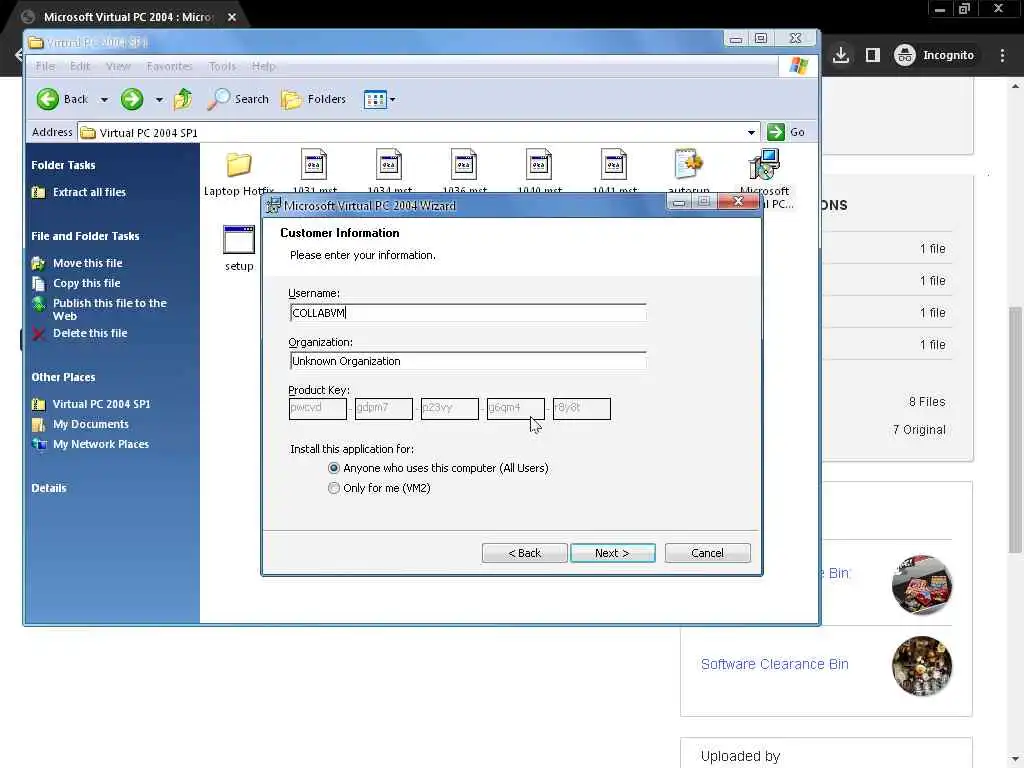1024x768 pixels.
Task: Click the green Forward arrow icon
Action: pyautogui.click(x=131, y=99)
